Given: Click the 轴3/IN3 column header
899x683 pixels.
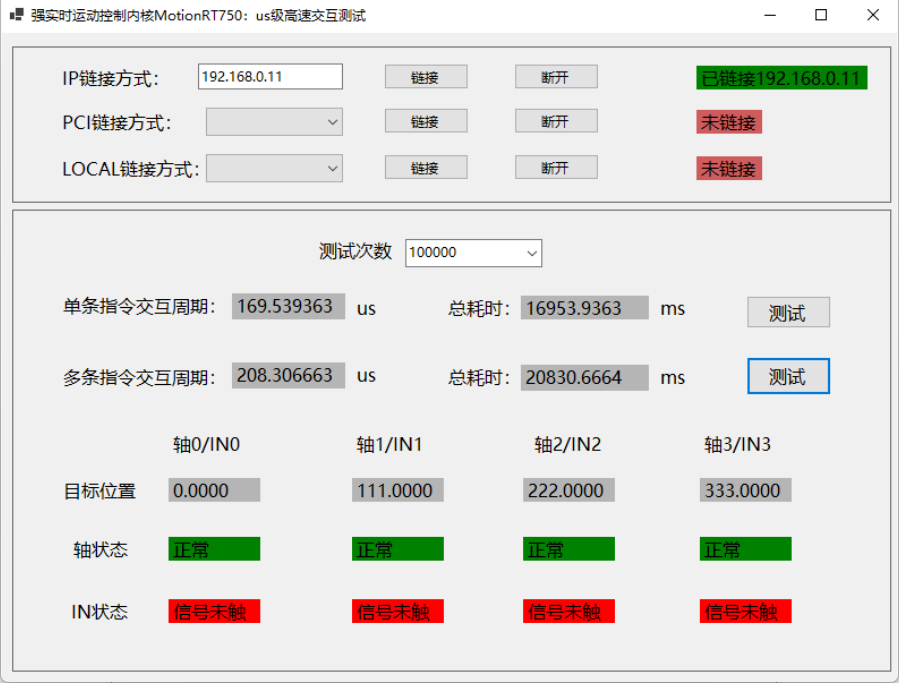Looking at the screenshot, I should pyautogui.click(x=737, y=444).
